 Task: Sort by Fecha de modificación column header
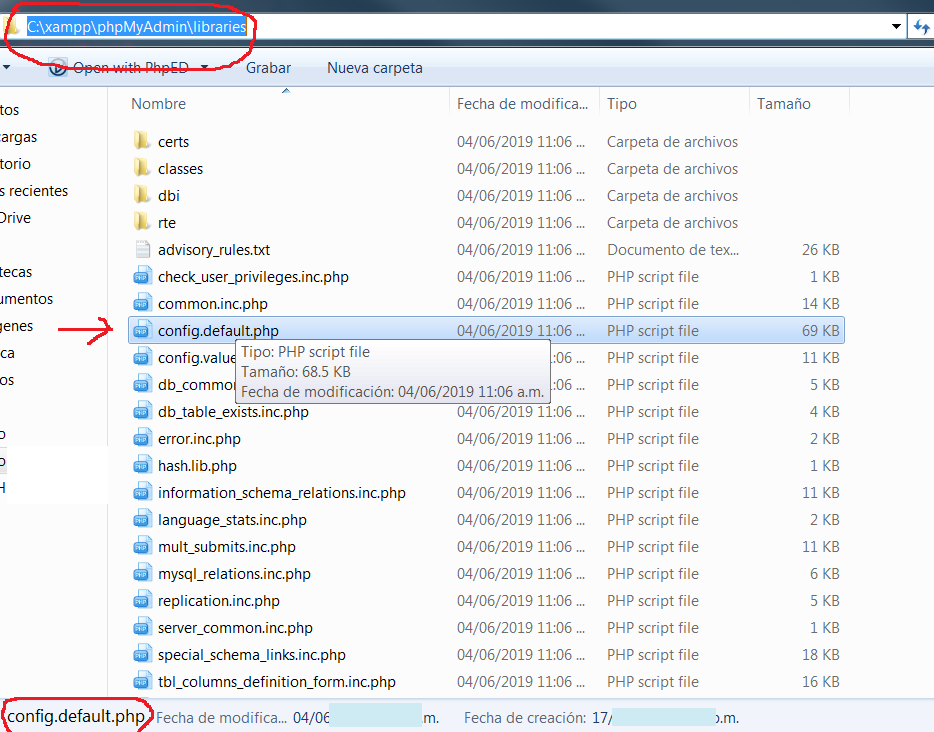pyautogui.click(x=522, y=104)
